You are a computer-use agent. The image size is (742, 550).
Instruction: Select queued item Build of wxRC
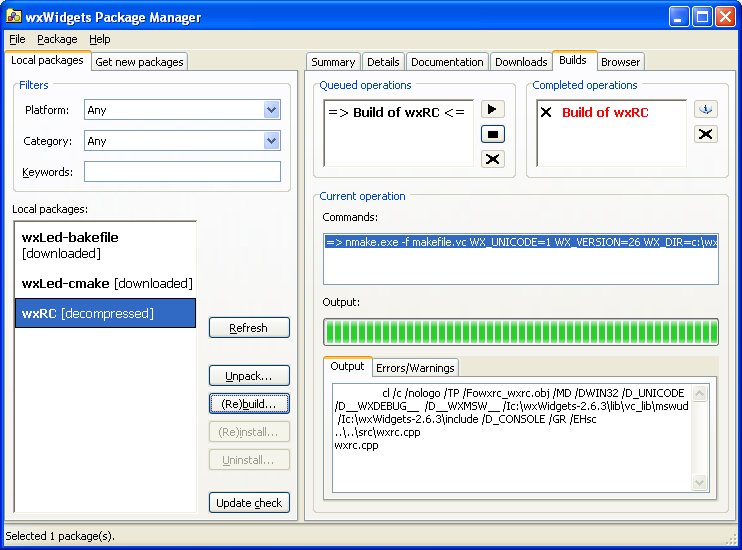tap(397, 112)
